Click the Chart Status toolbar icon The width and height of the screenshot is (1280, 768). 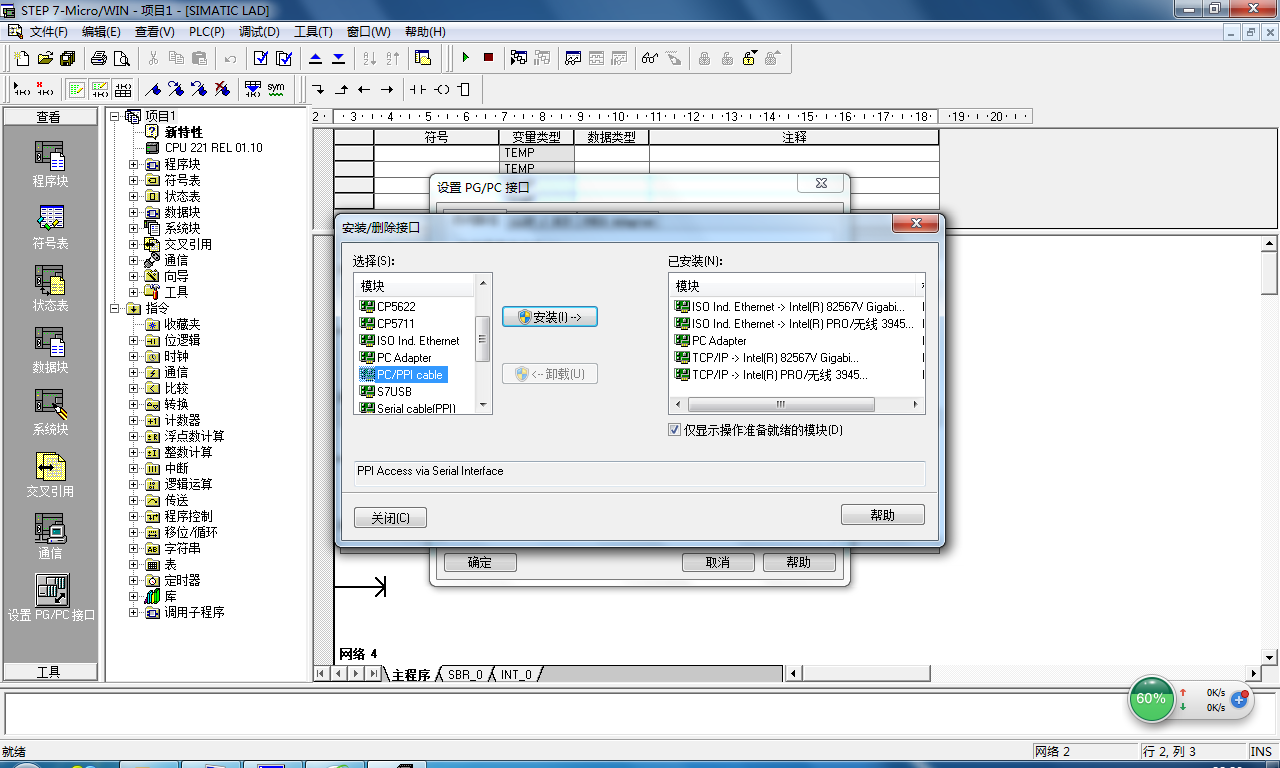(573, 58)
